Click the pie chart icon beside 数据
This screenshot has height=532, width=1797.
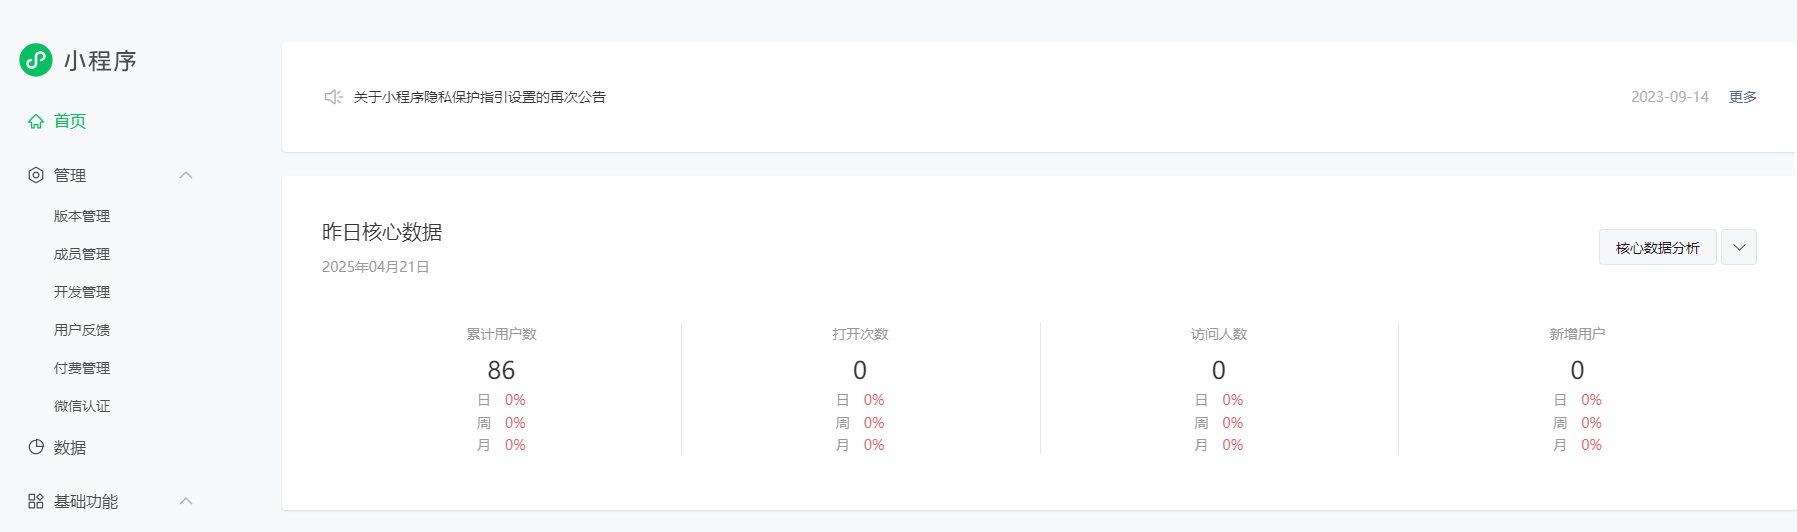click(x=36, y=447)
